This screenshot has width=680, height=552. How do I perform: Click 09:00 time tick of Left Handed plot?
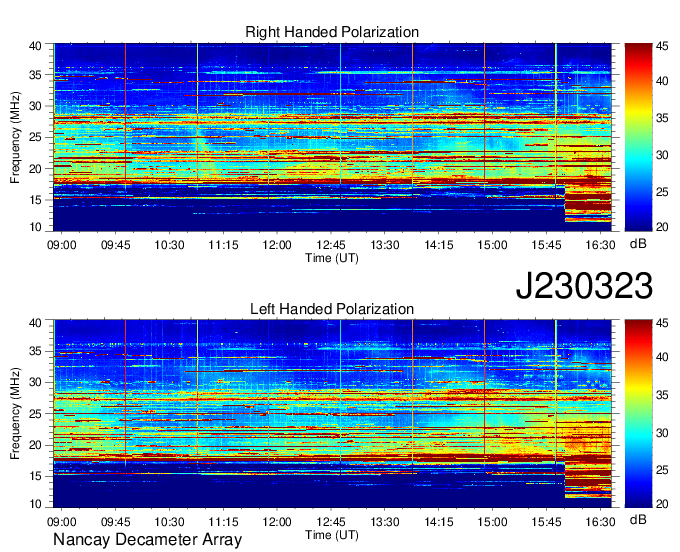[x=62, y=522]
